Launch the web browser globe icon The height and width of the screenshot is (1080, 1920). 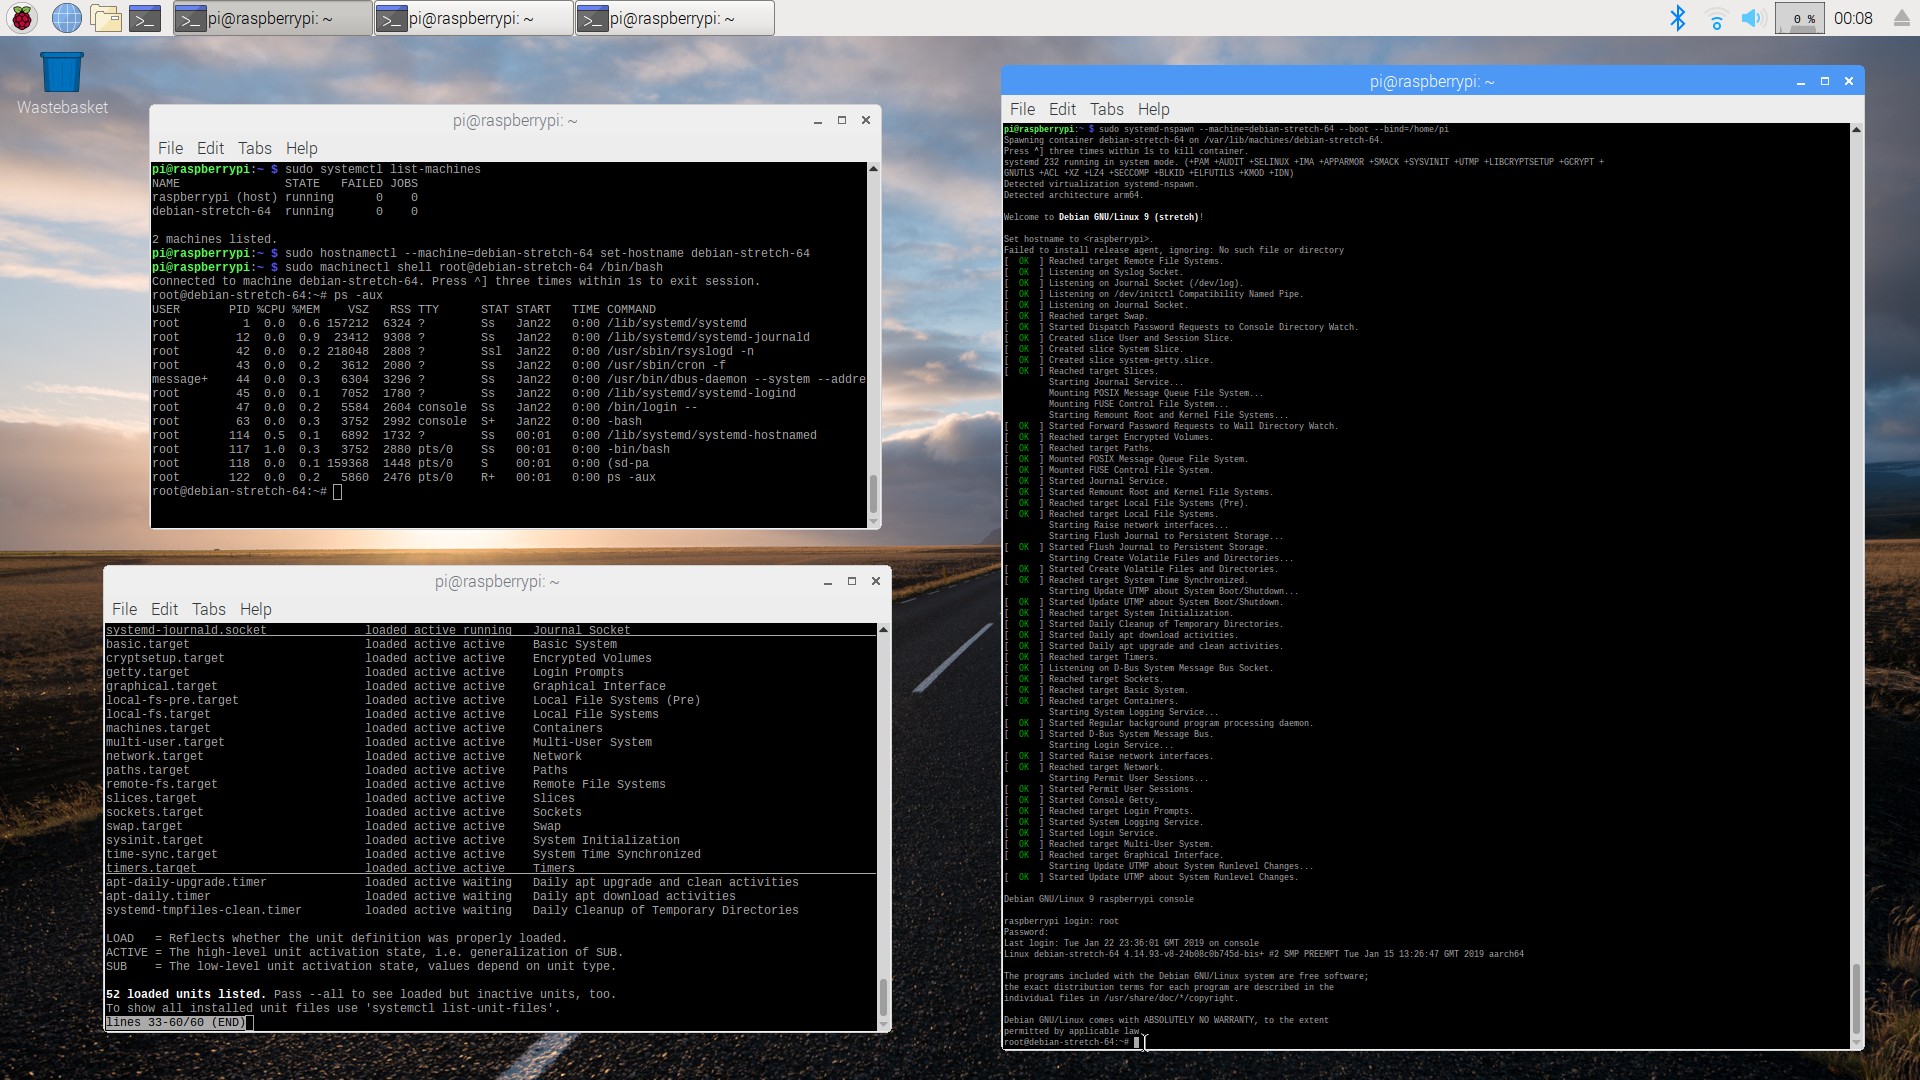point(66,18)
